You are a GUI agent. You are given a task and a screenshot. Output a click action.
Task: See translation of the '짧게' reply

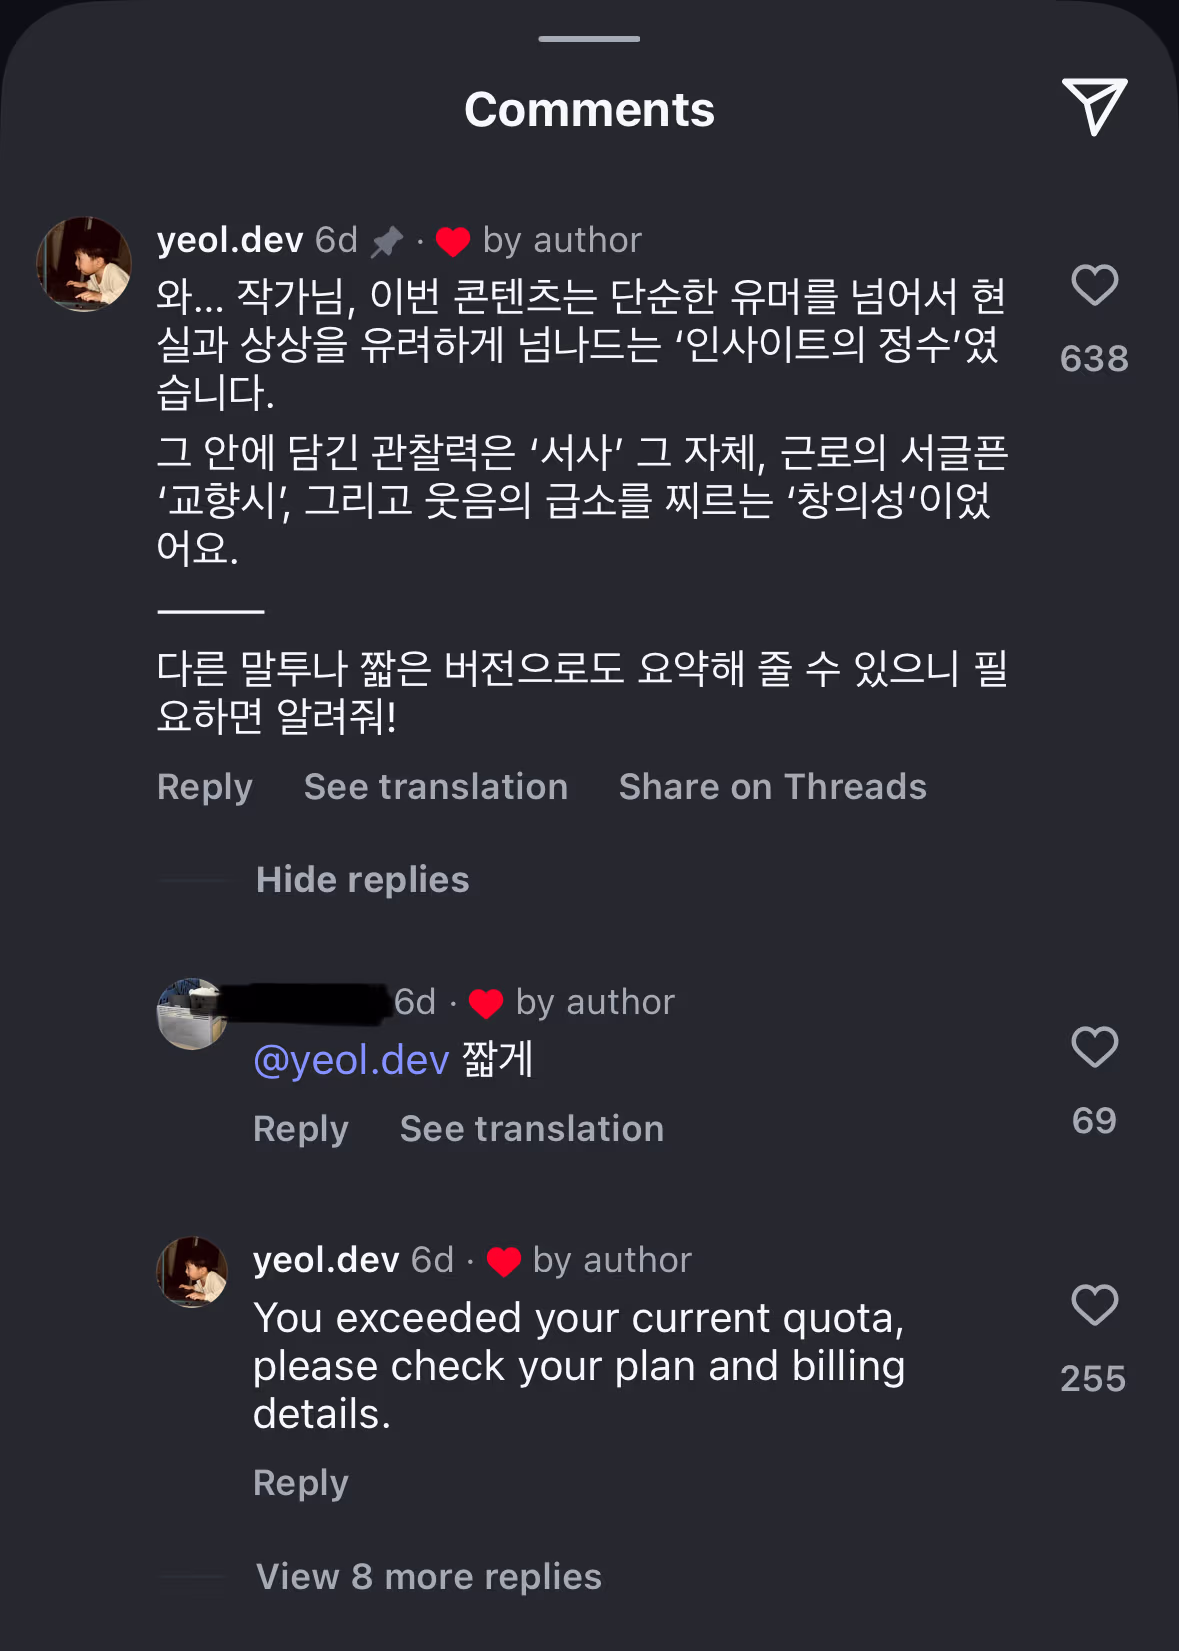tap(531, 1129)
